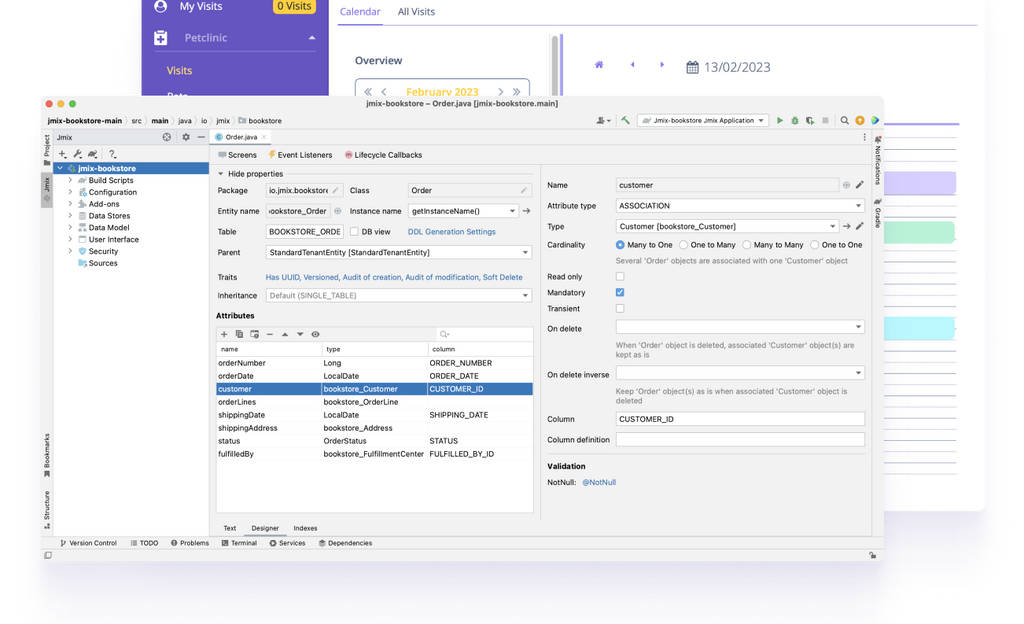Enable the DB view checkbox
Image resolution: width=1024 pixels, height=624 pixels.
coord(356,230)
